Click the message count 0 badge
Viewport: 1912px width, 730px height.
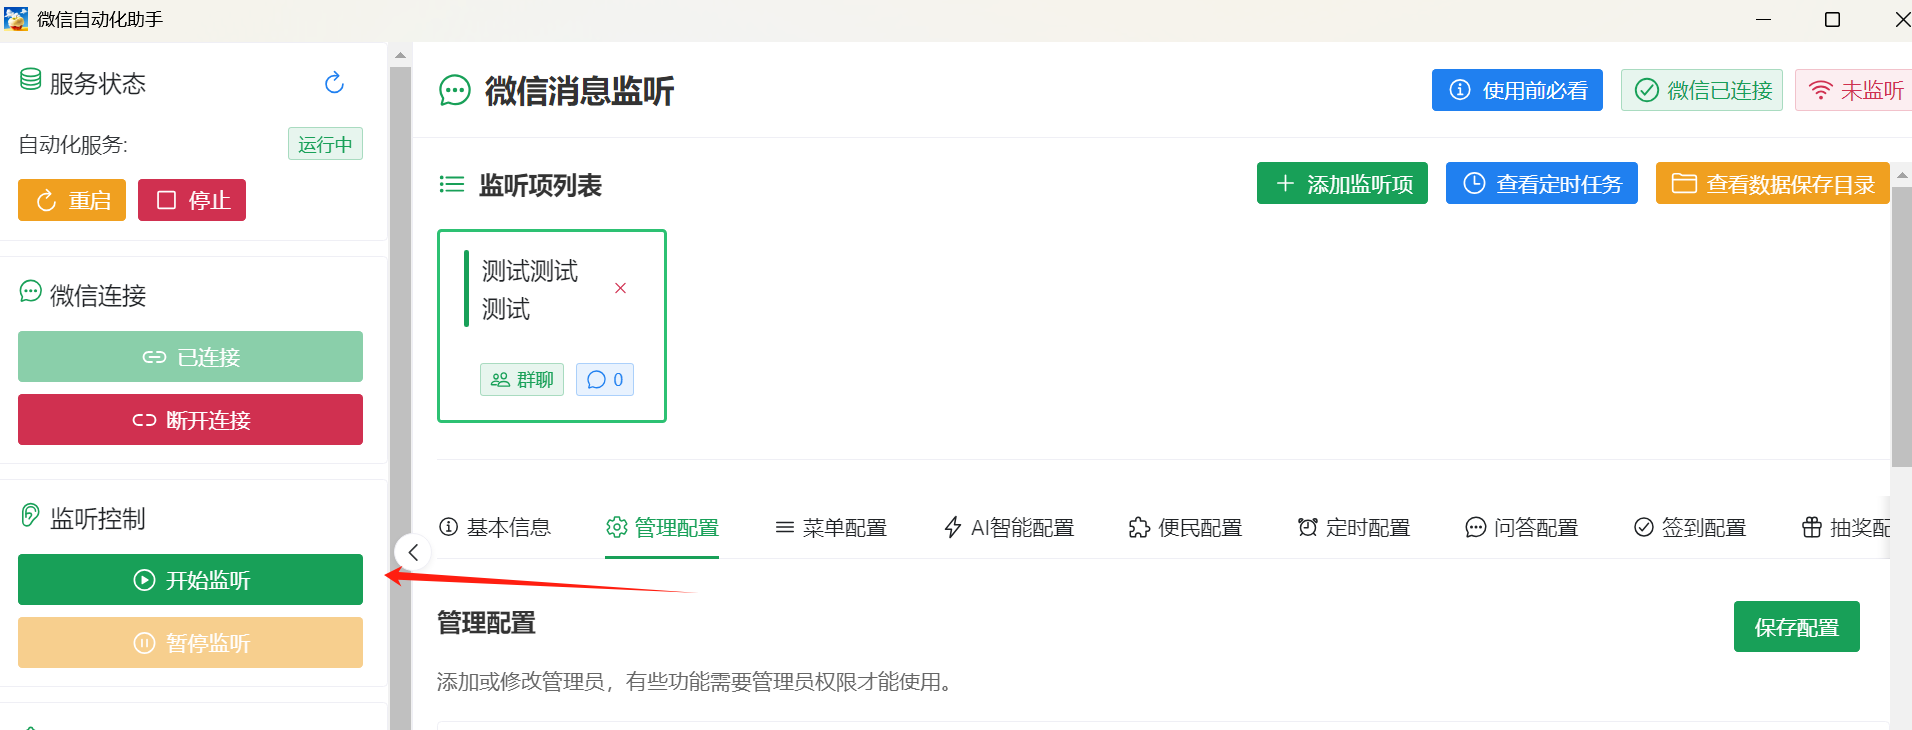pyautogui.click(x=605, y=380)
